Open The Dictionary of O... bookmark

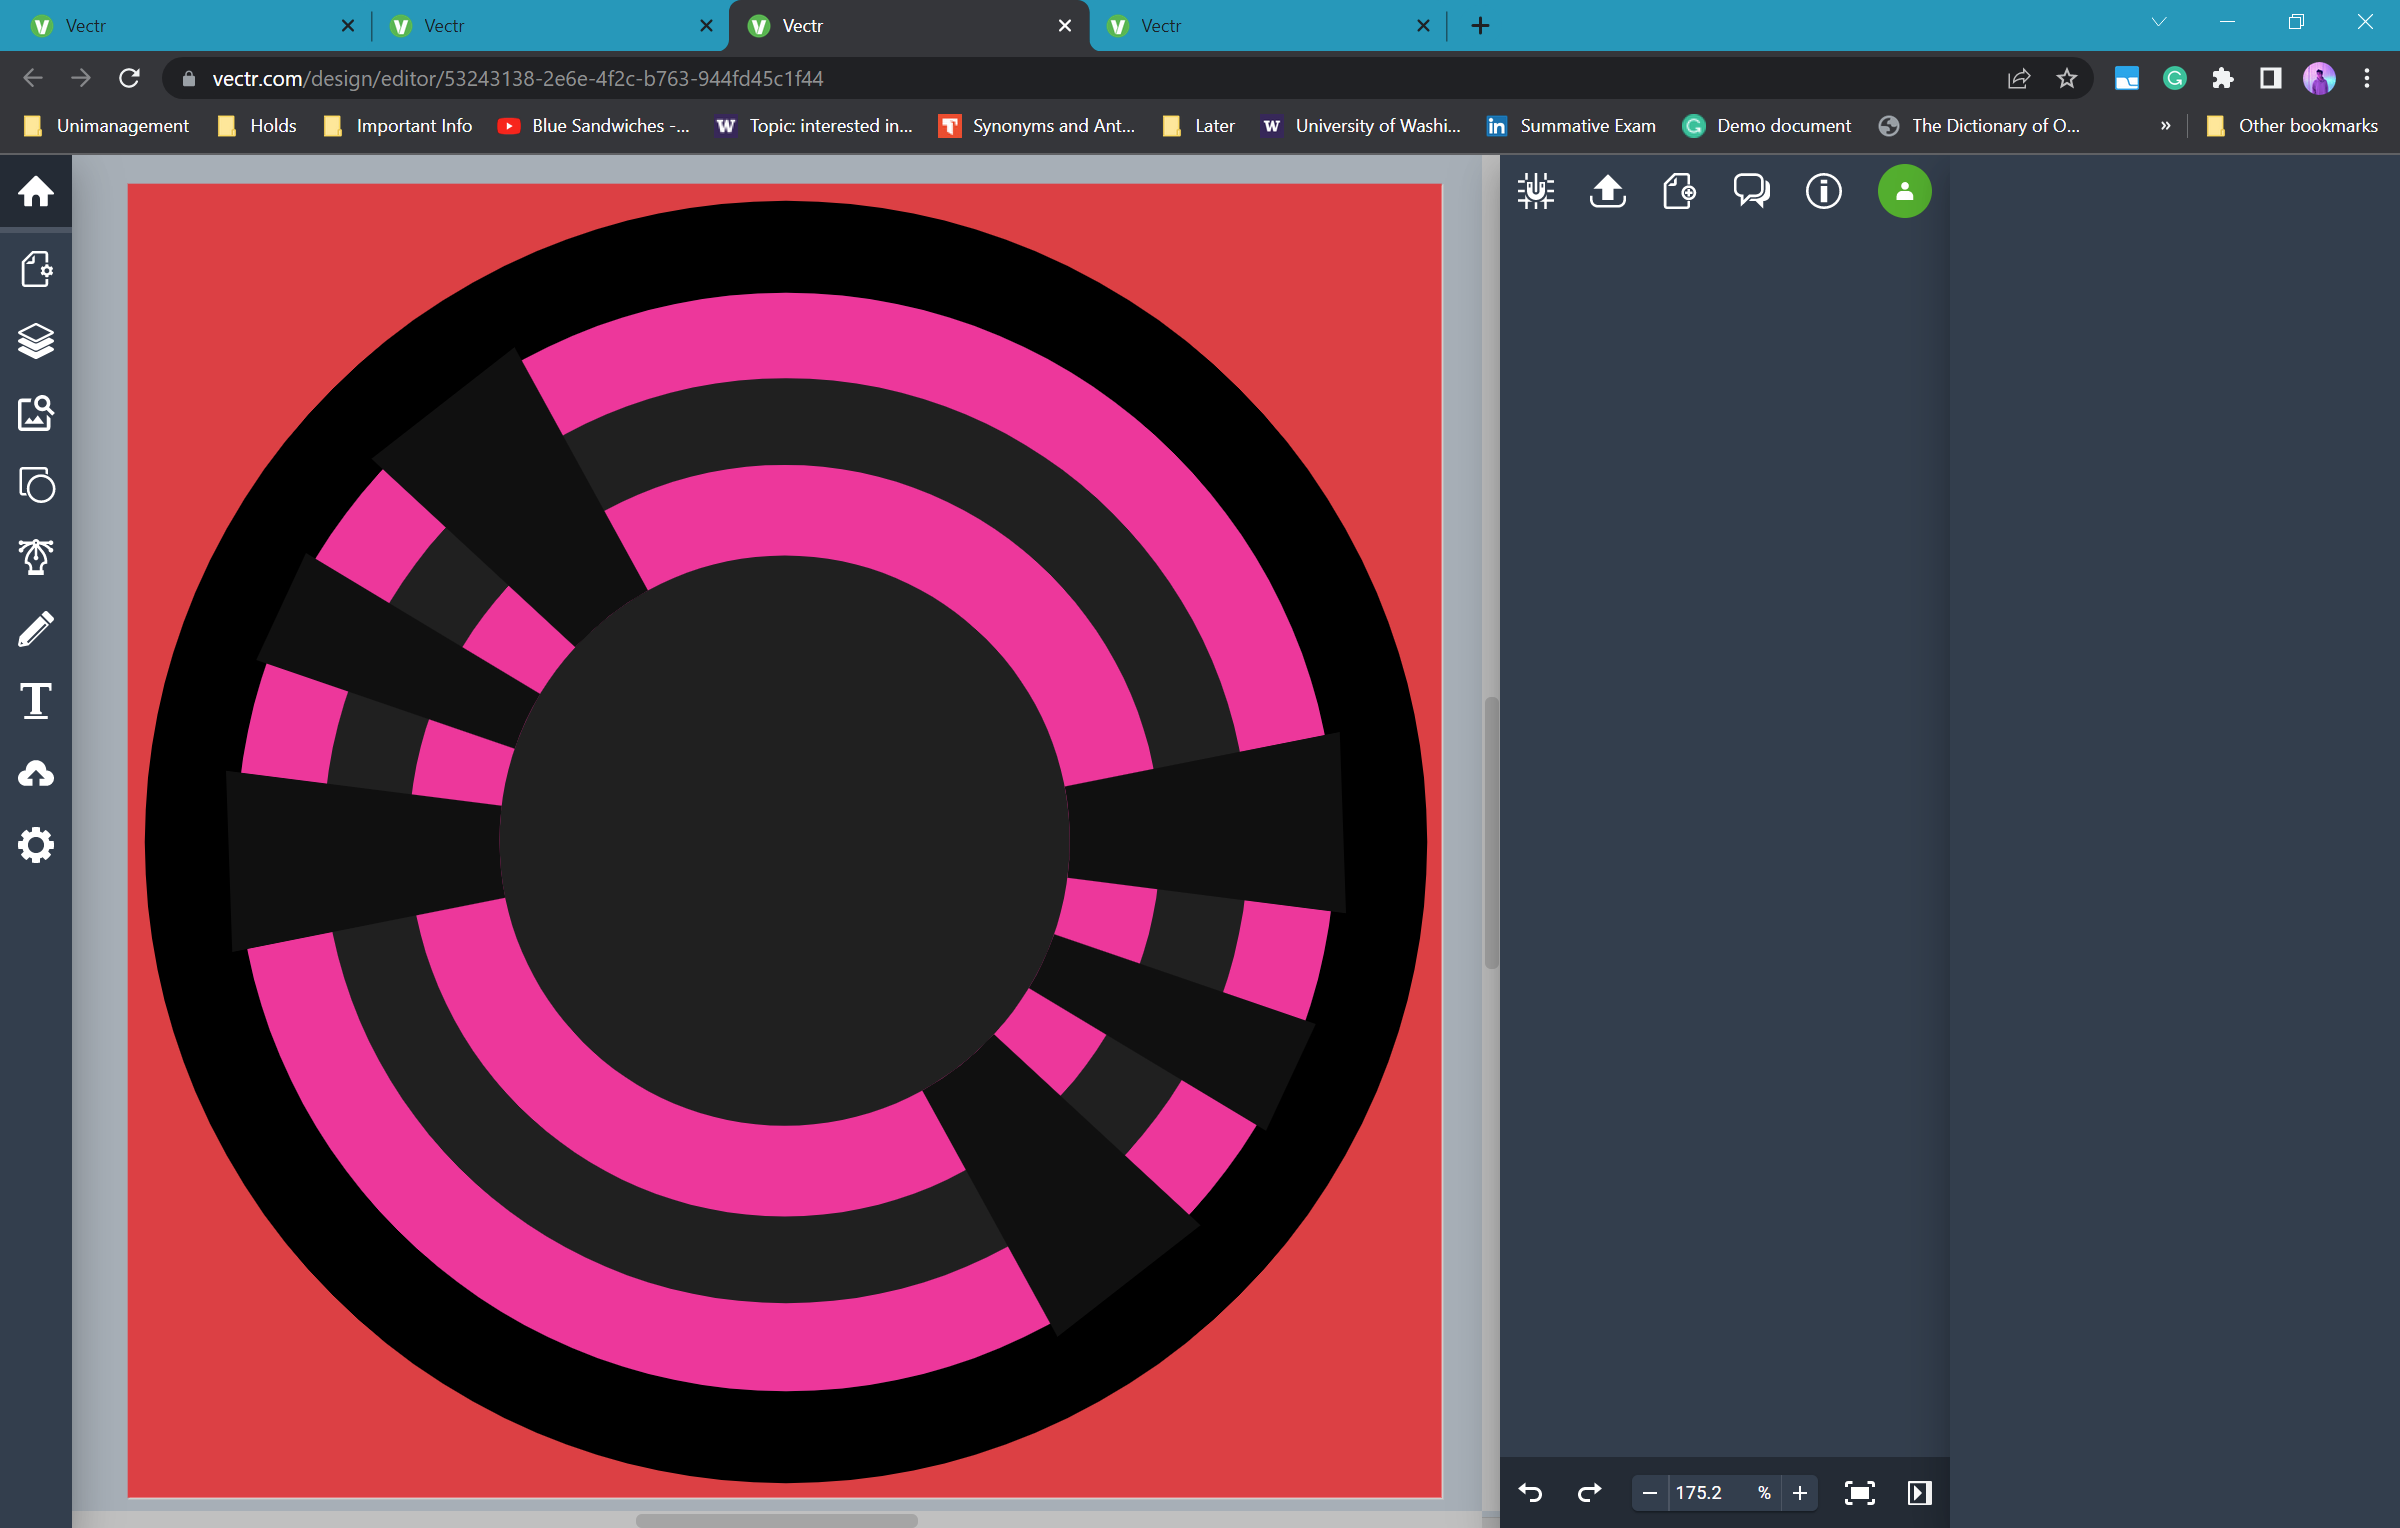(1980, 126)
